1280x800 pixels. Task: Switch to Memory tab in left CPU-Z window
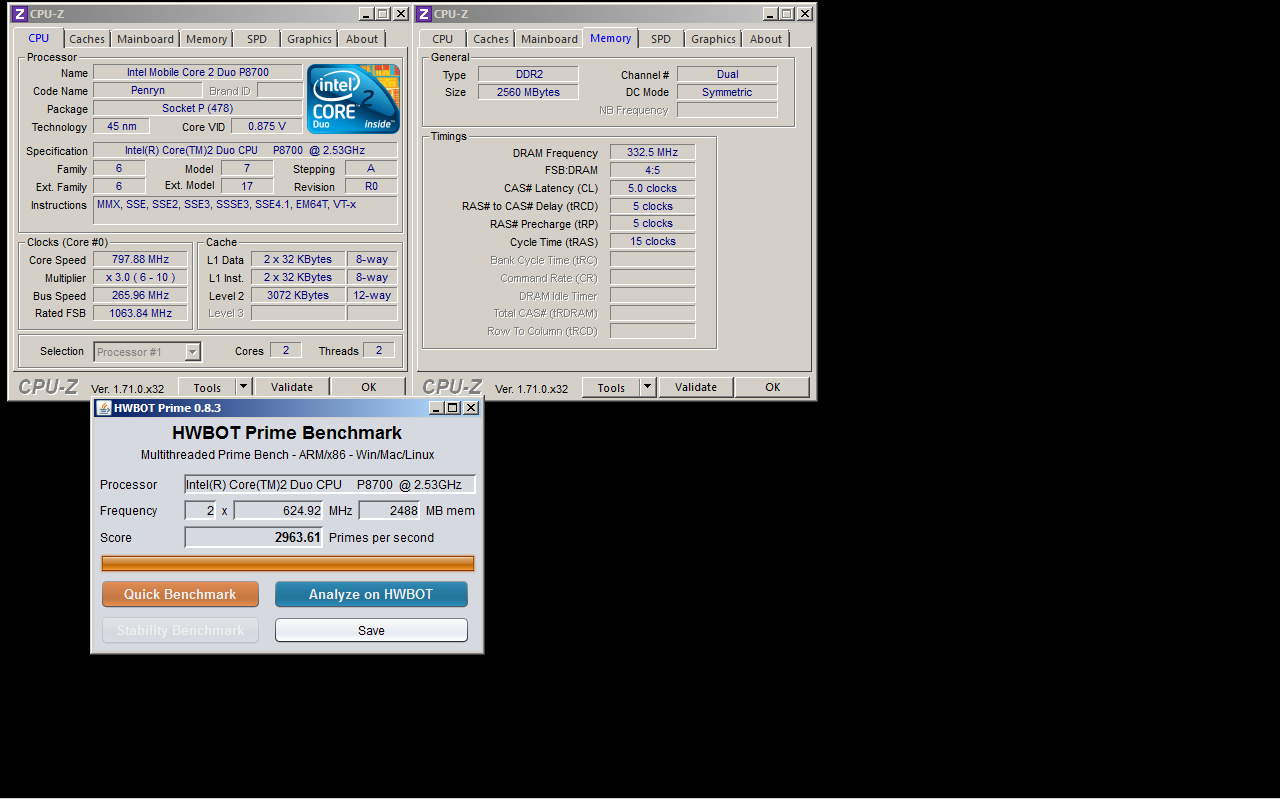pos(206,39)
